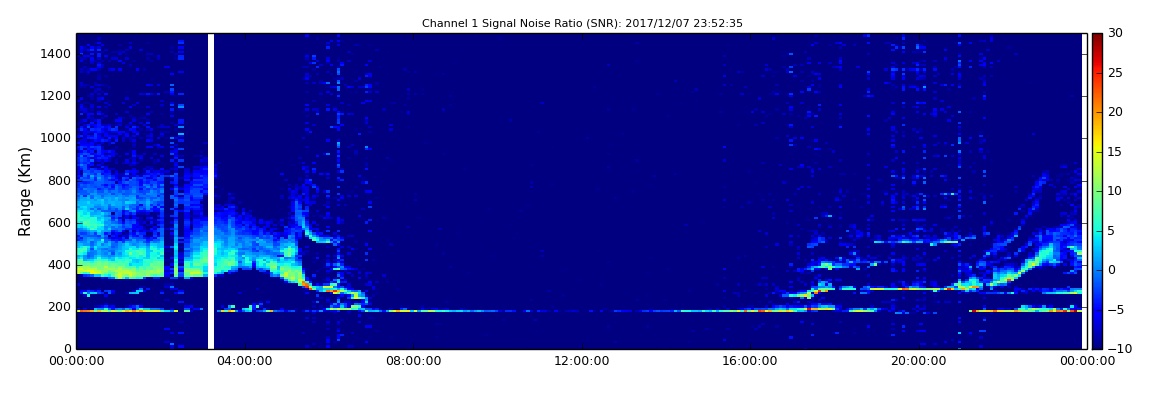1150x407 pixels.
Task: Click the dark red top of the colorbar
Action: [1096, 38]
